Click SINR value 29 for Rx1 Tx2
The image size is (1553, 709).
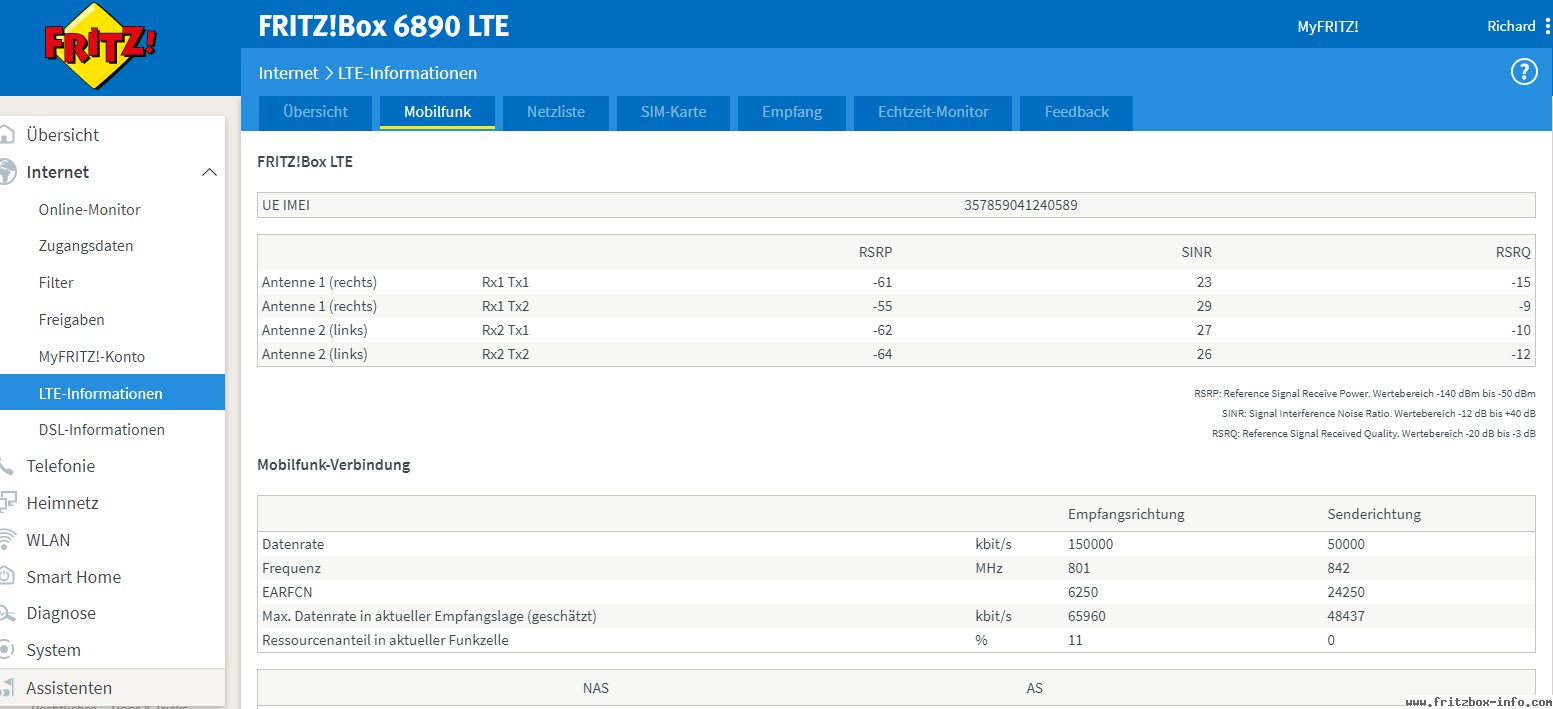1203,306
